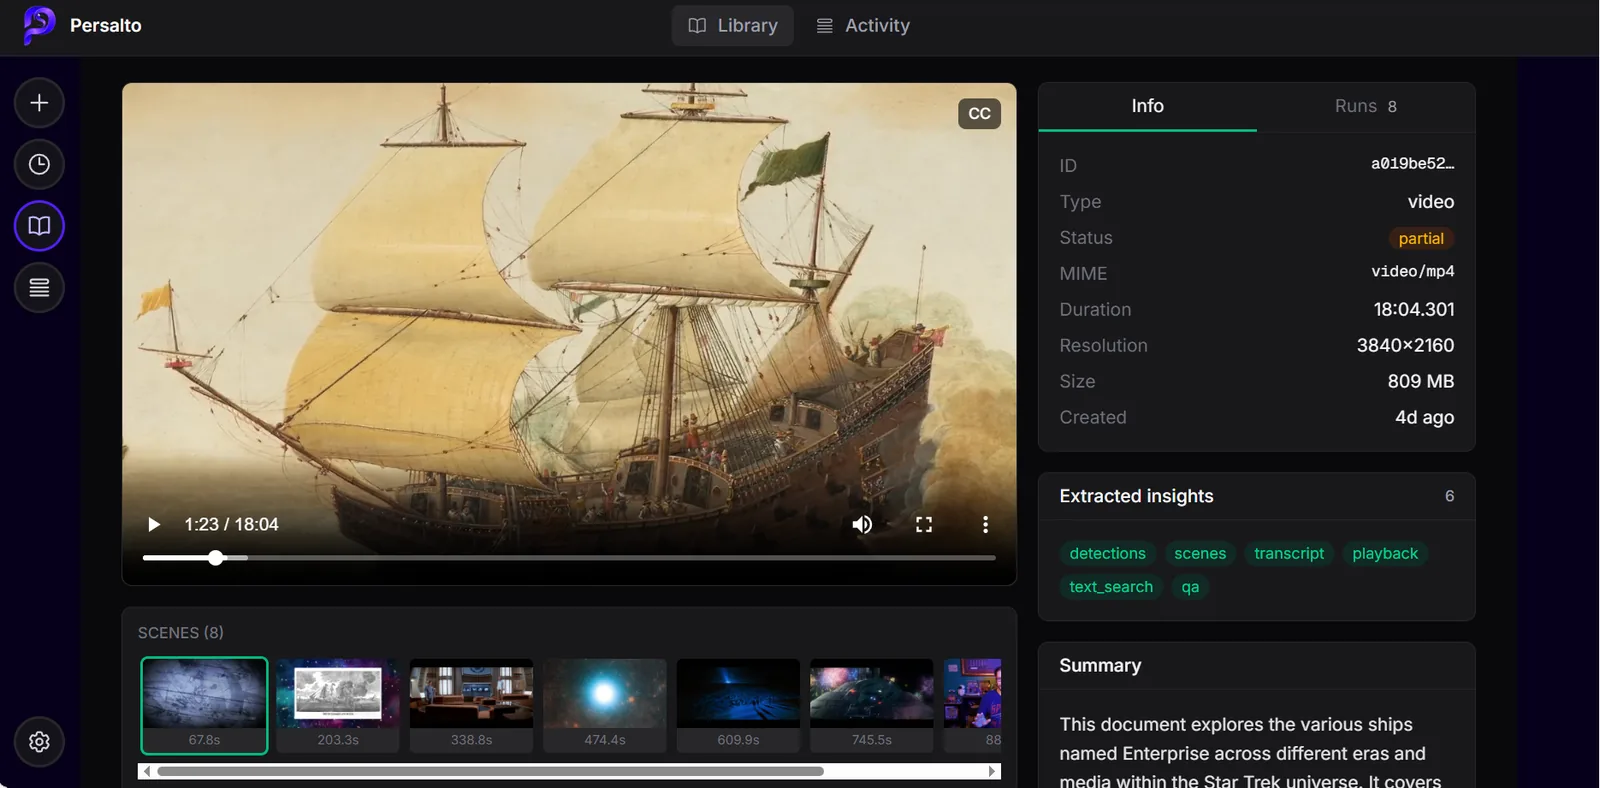Click the Size value 809 MB
The image size is (1600, 788).
[x=1421, y=382]
